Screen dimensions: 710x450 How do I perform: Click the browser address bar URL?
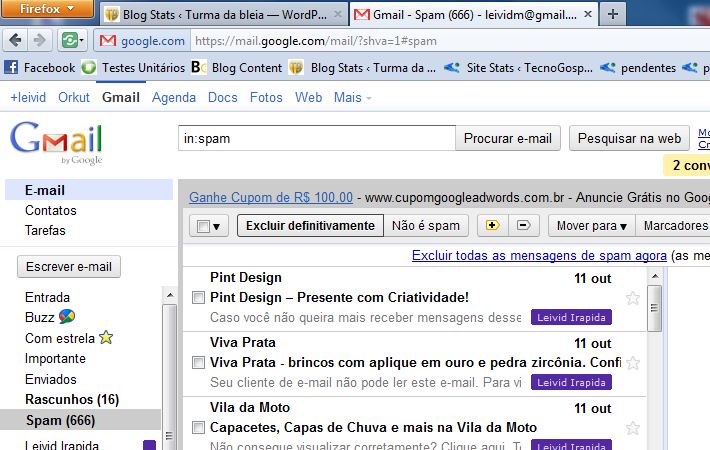316,41
